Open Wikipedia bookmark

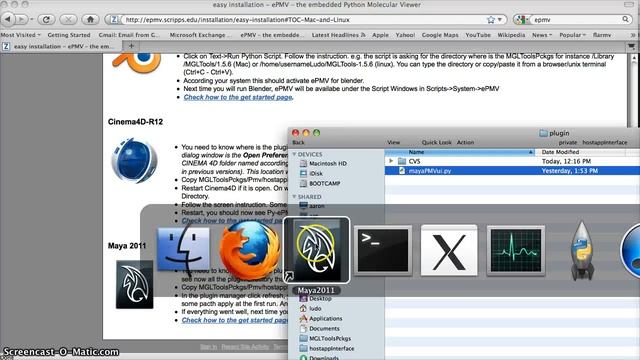tap(511, 35)
